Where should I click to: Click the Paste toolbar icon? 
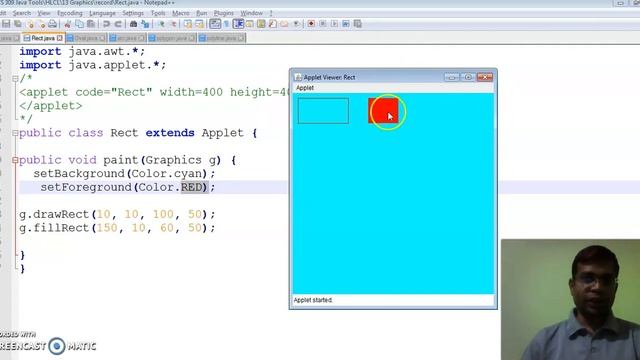point(91,24)
